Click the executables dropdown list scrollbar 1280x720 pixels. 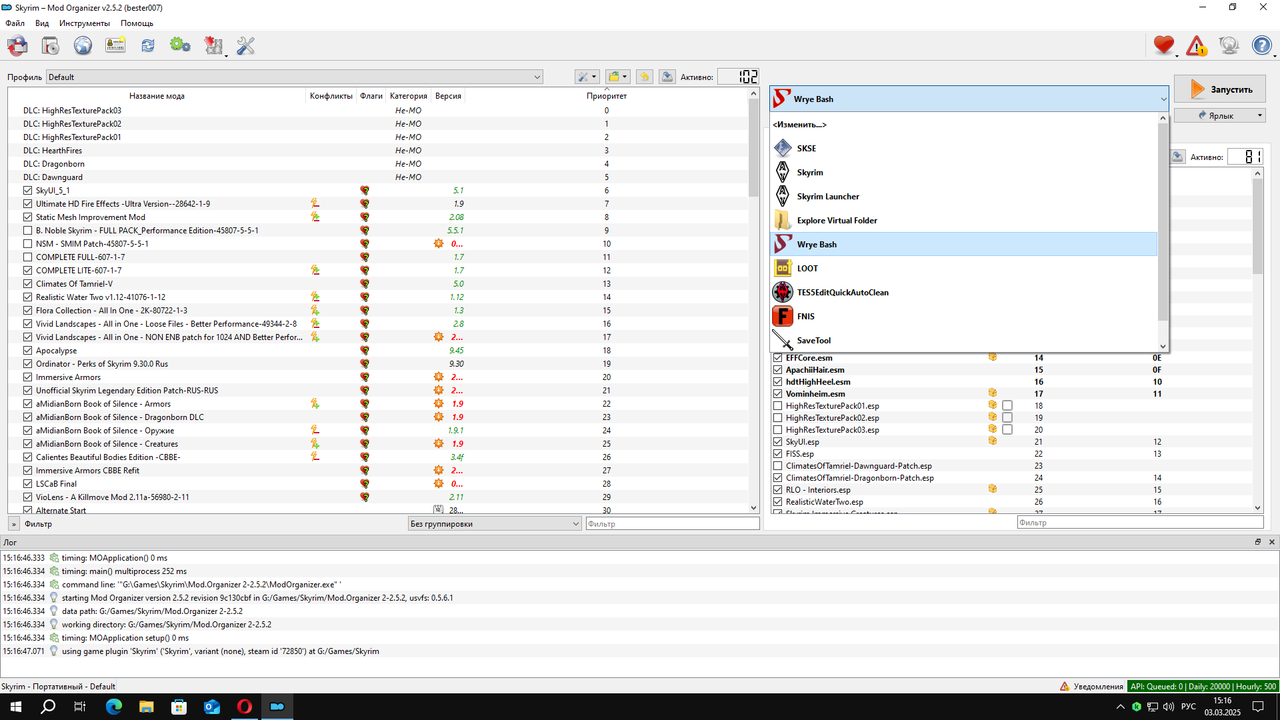tap(1163, 232)
